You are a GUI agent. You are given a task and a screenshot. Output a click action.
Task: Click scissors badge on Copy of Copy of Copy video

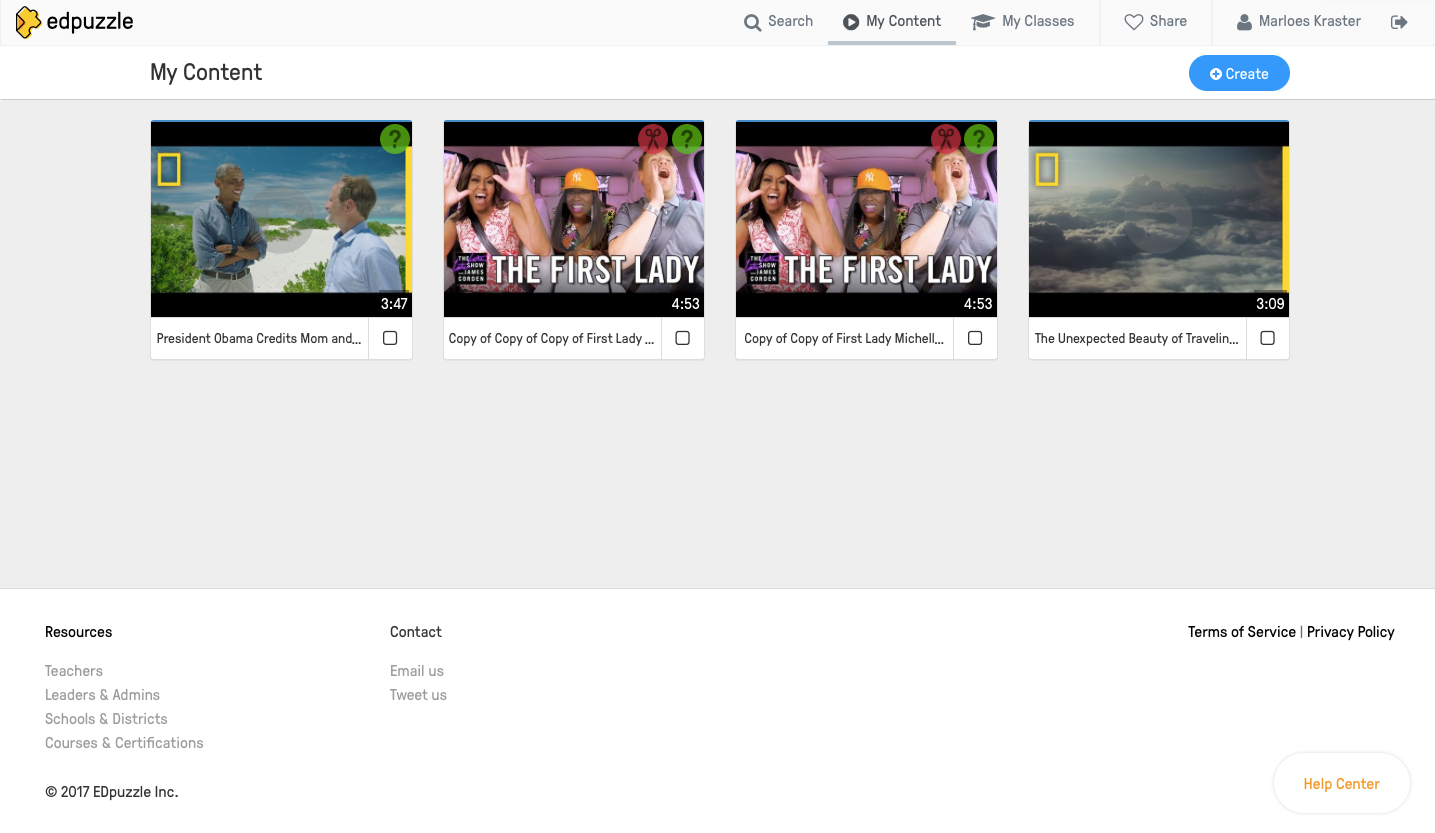coord(653,138)
